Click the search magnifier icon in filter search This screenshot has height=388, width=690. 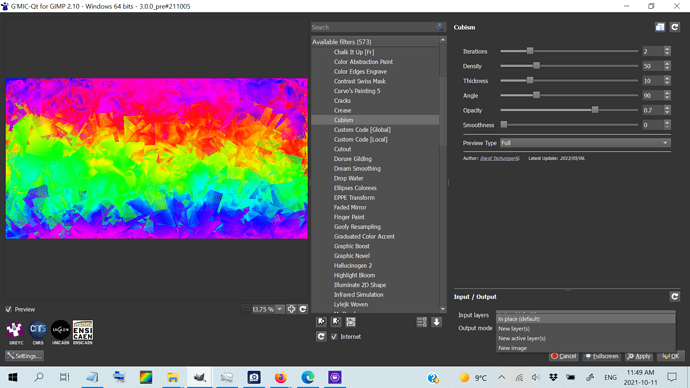pyautogui.click(x=439, y=27)
